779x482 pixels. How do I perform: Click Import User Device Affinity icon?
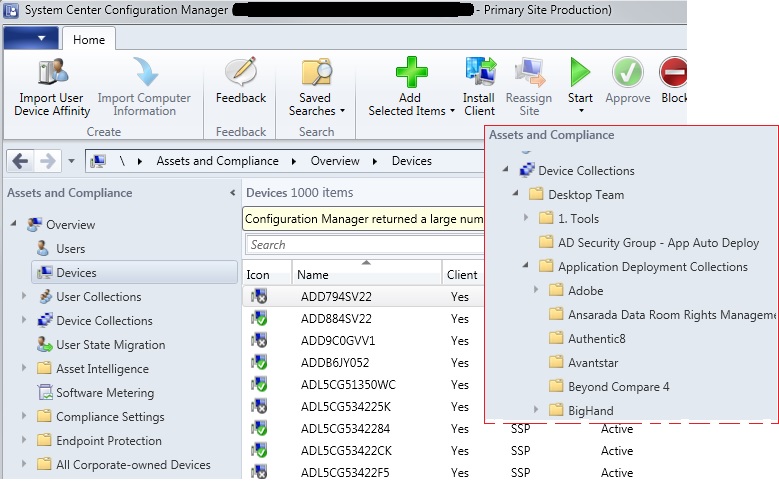pos(53,72)
